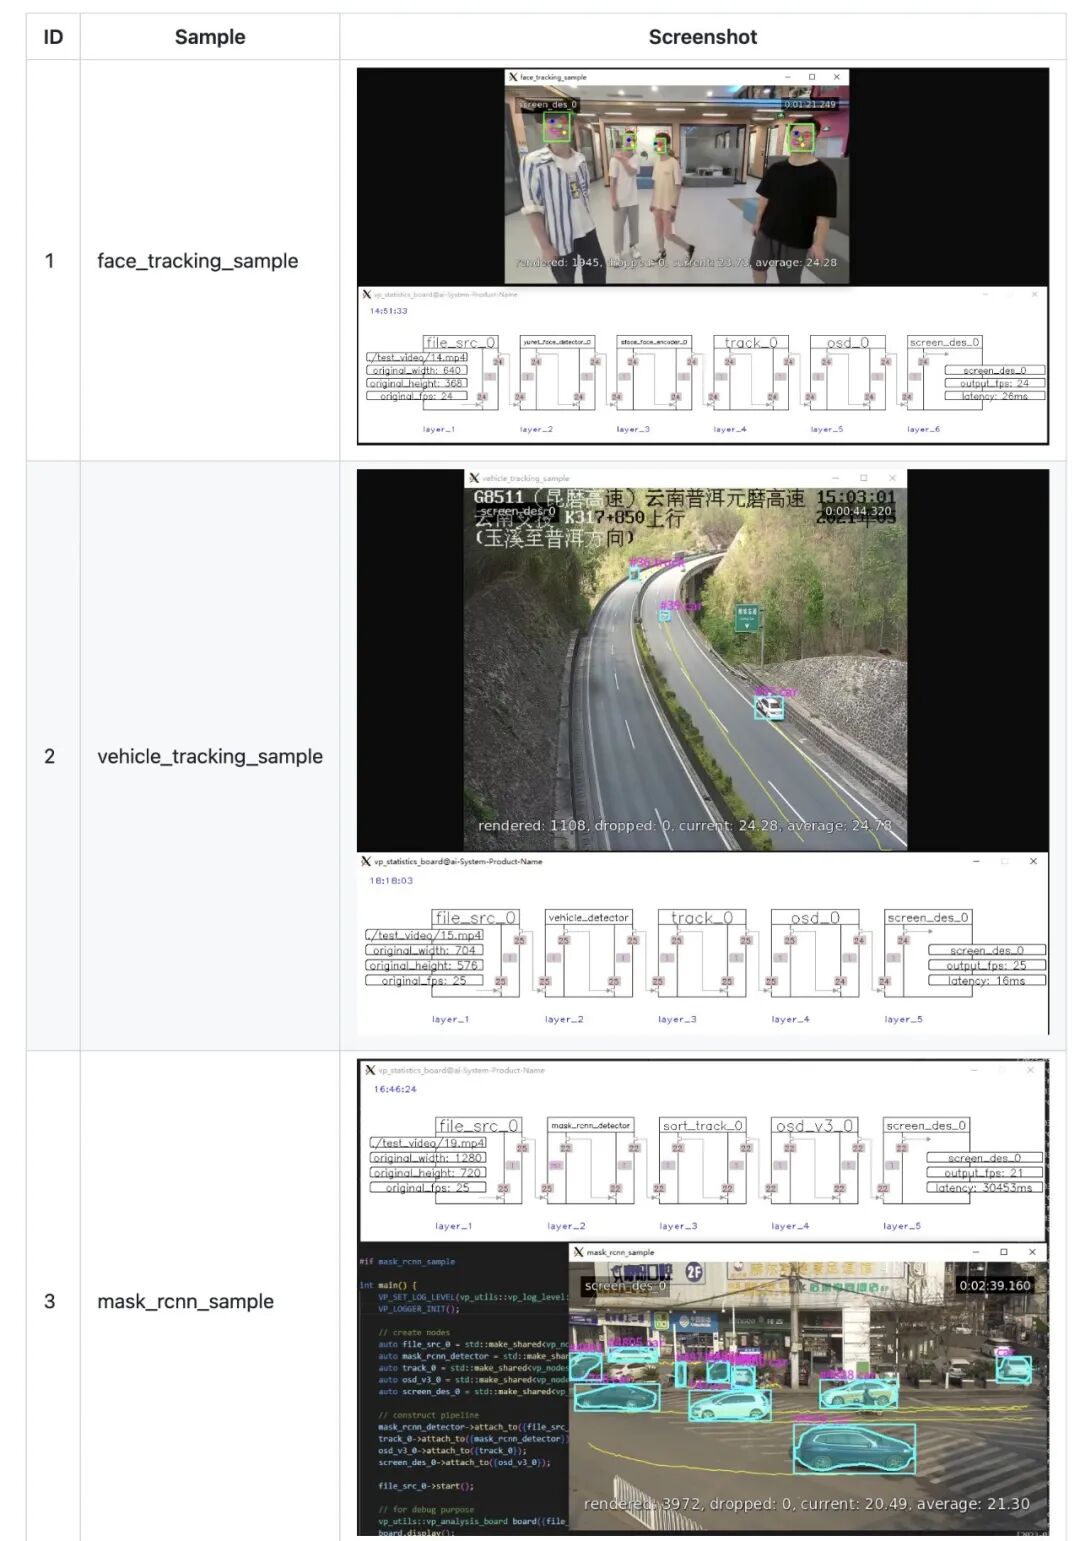The image size is (1080, 1541).
Task: Click './test_video/15.mp4' source path
Action: 424,935
